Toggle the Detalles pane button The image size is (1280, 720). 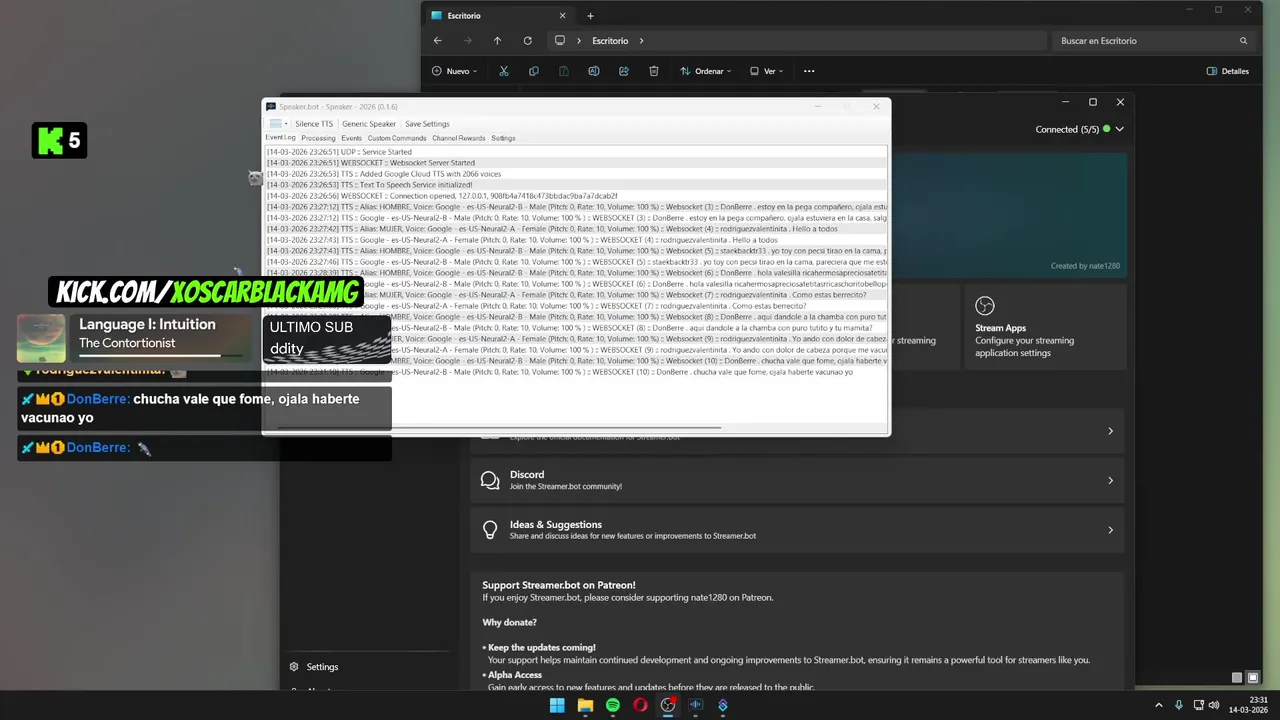1228,71
